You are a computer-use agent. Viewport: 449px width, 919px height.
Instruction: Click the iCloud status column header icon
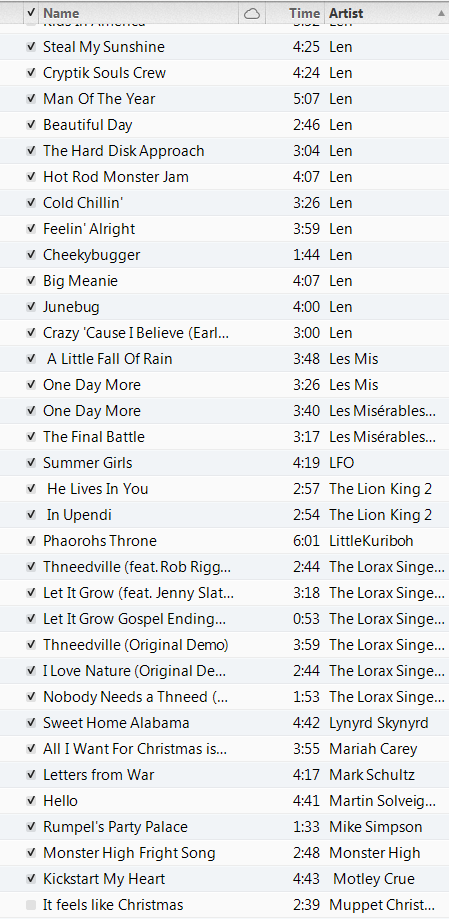point(251,13)
